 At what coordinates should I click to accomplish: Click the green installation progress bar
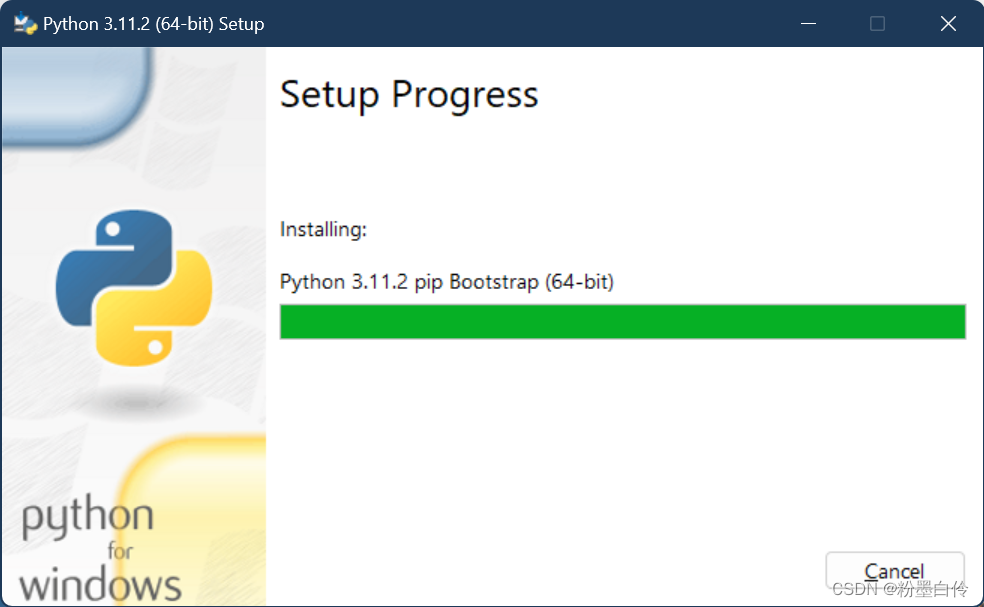[623, 321]
